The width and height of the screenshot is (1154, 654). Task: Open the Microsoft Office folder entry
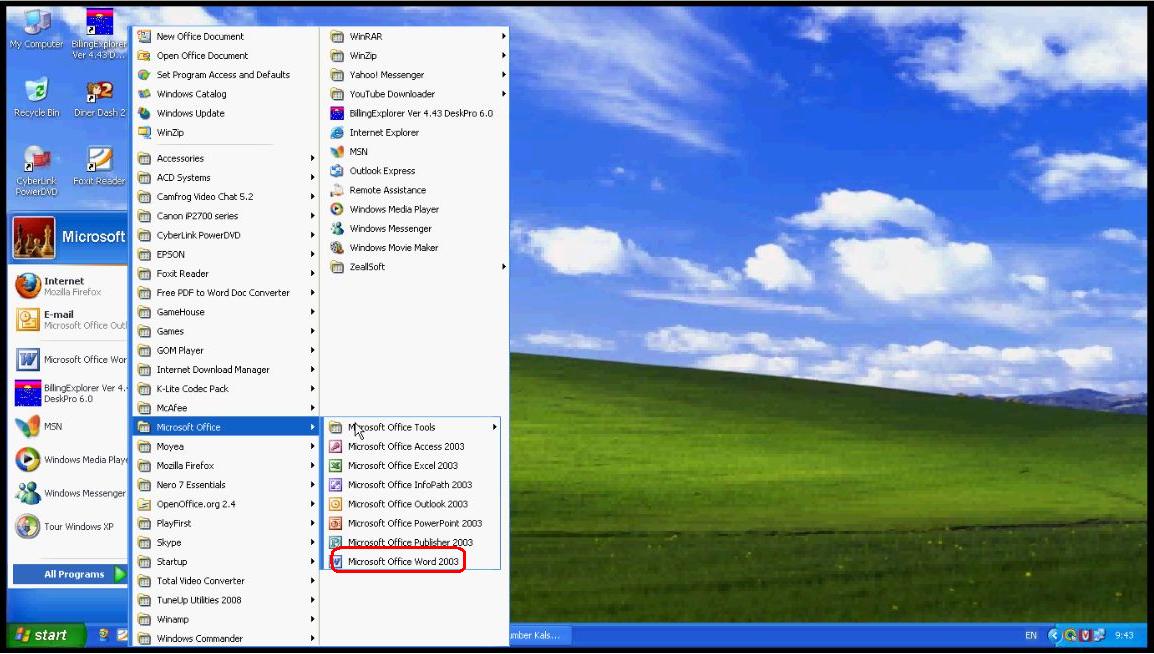point(225,427)
